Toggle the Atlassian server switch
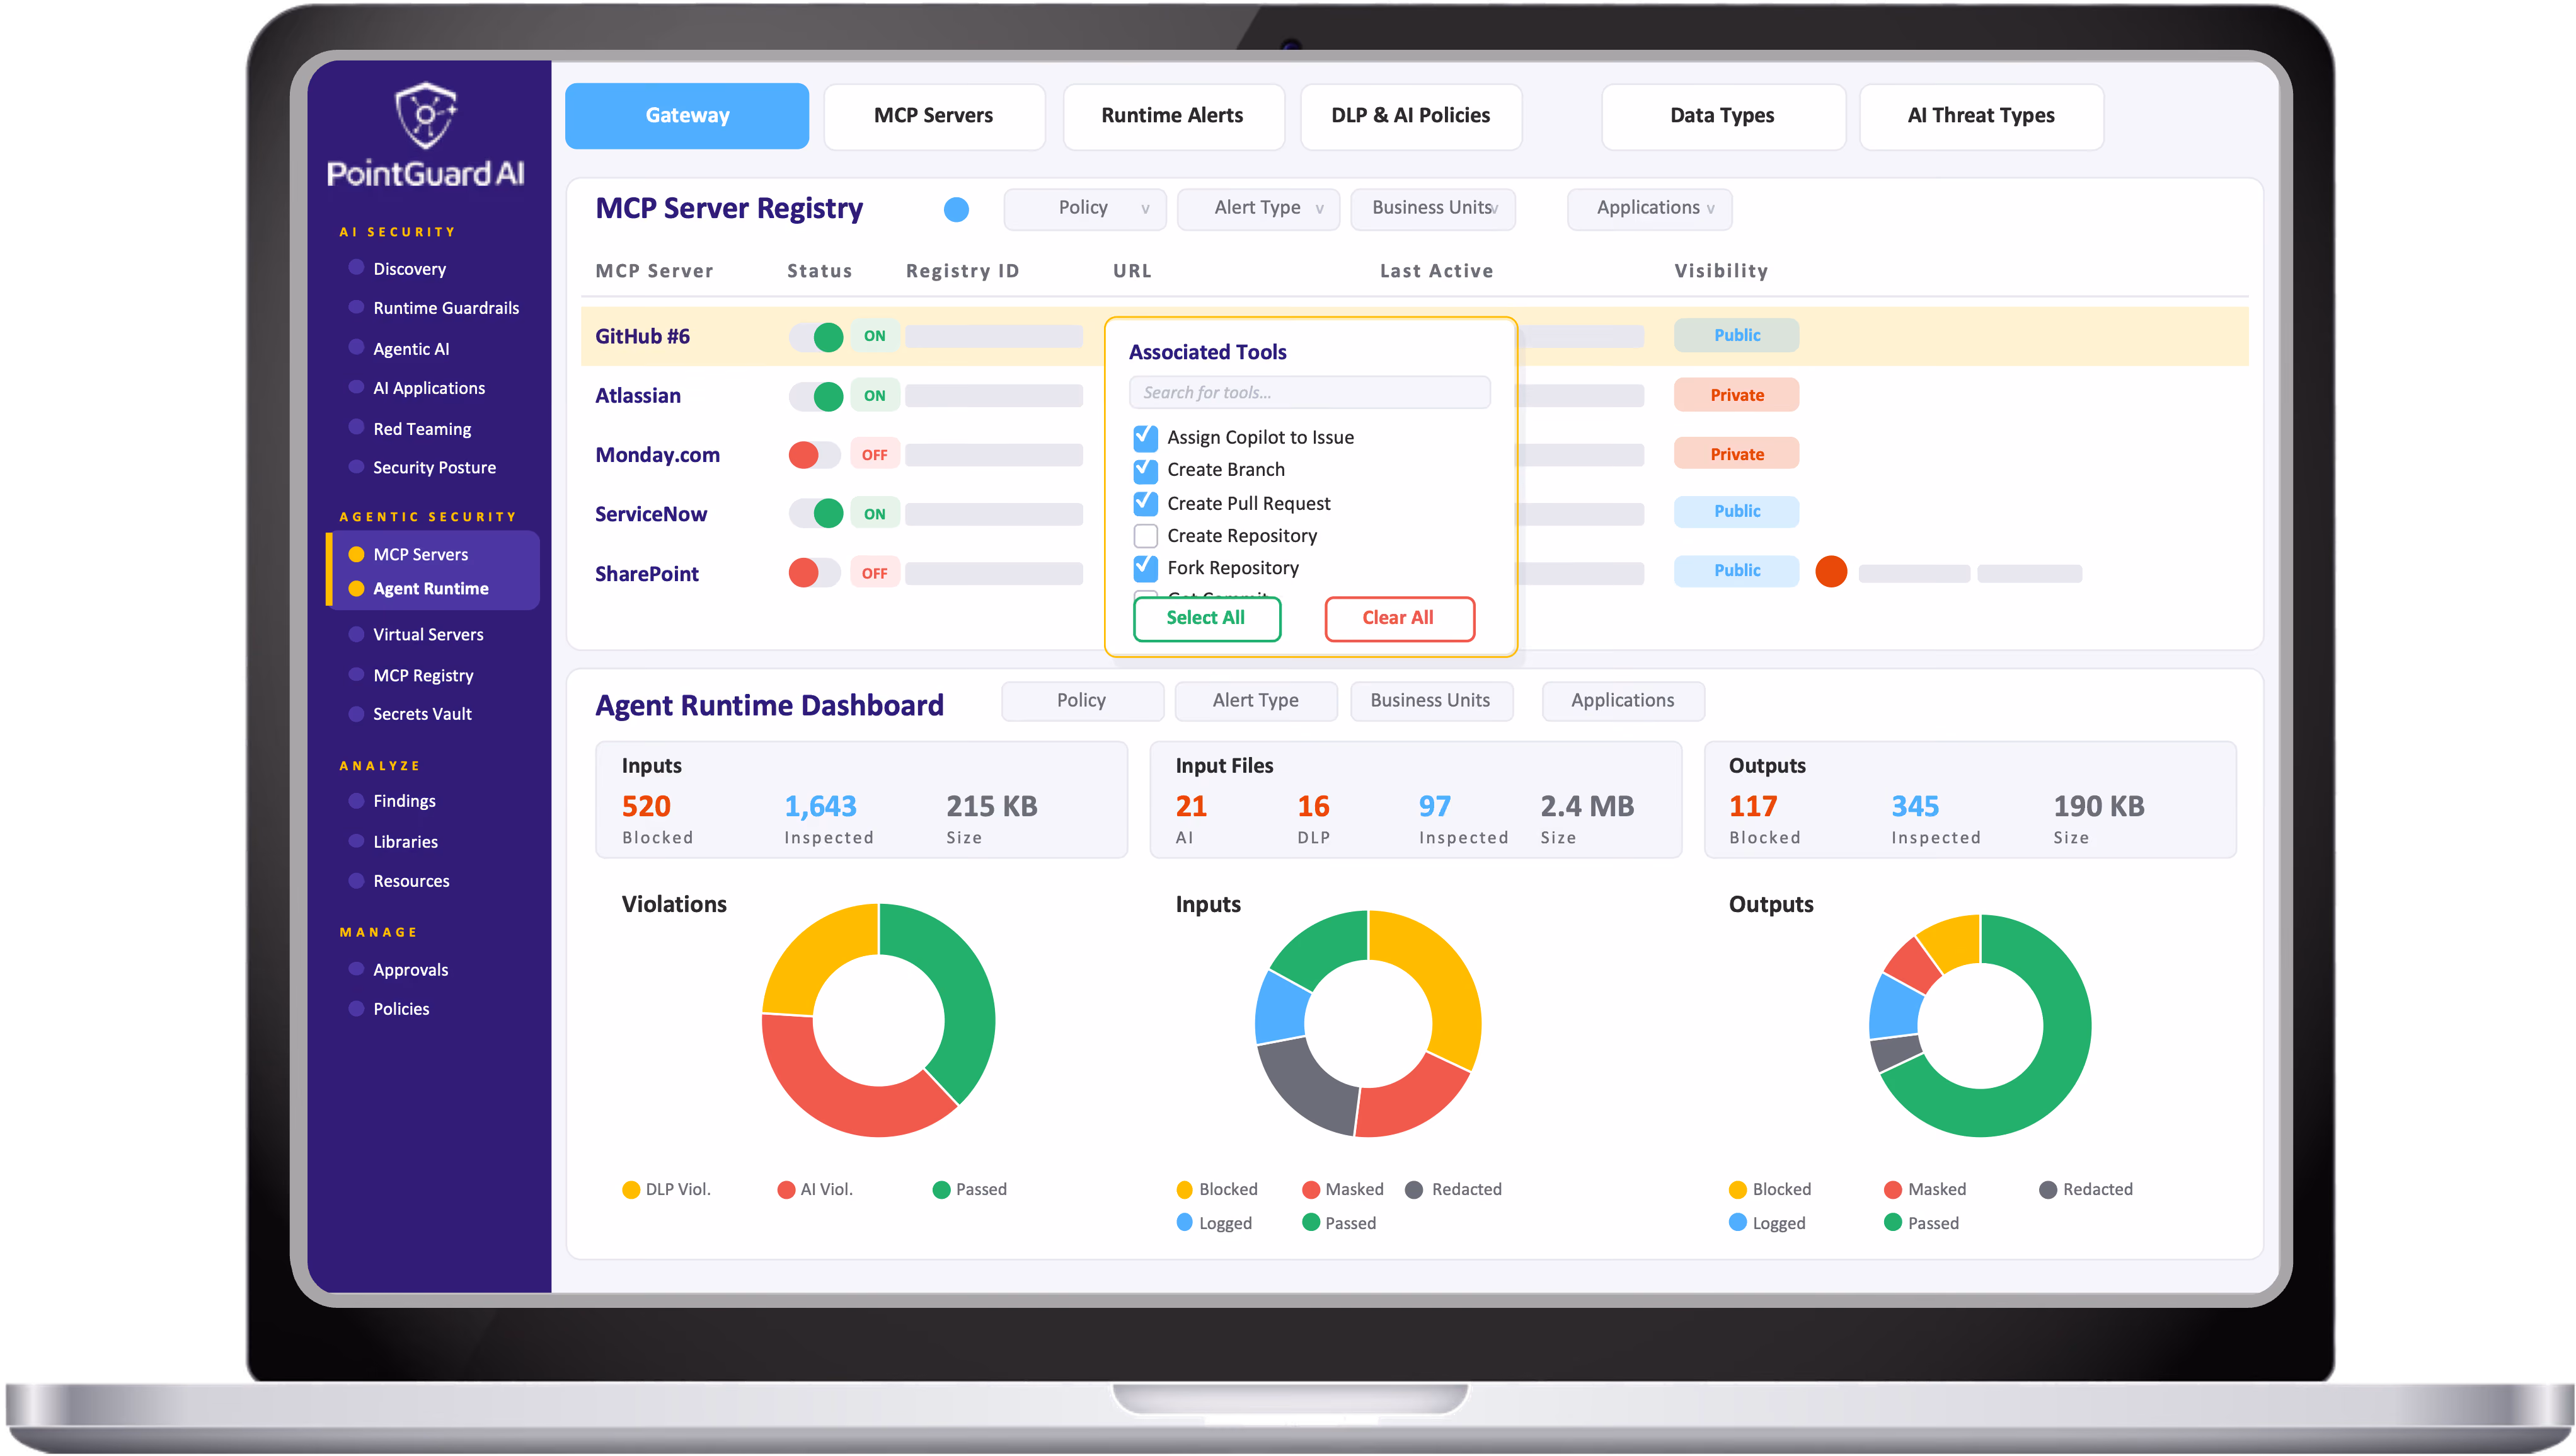 point(816,396)
